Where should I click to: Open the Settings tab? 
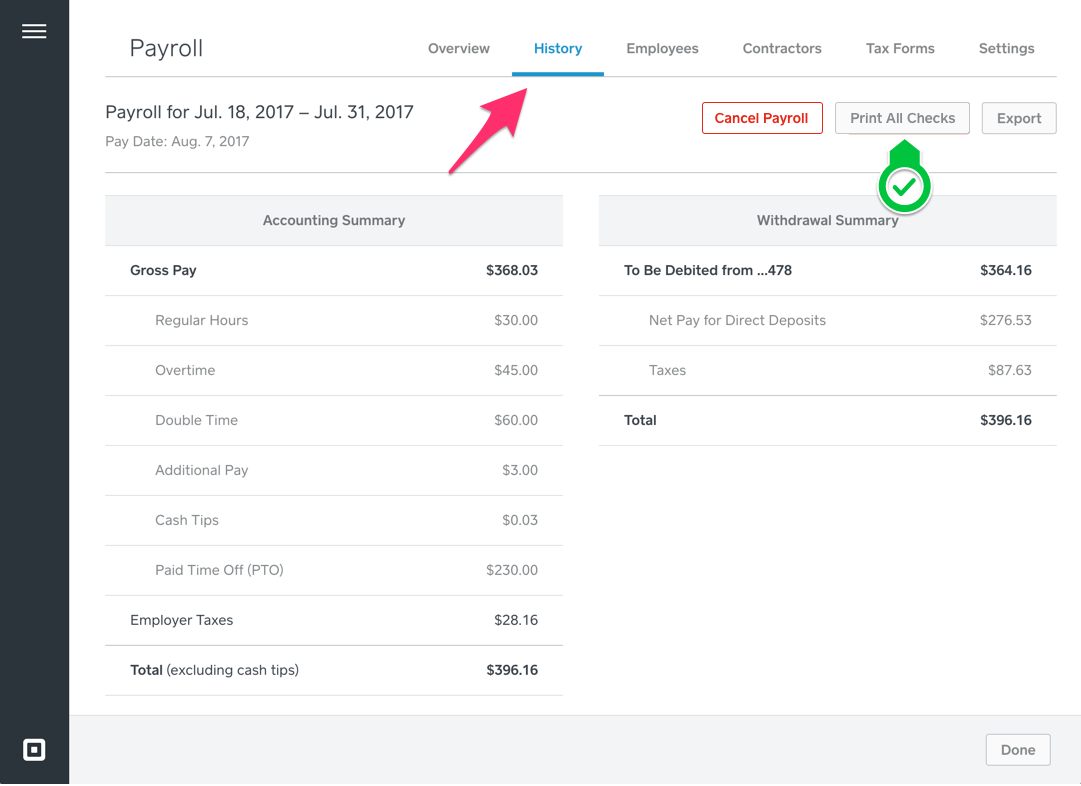(1006, 48)
